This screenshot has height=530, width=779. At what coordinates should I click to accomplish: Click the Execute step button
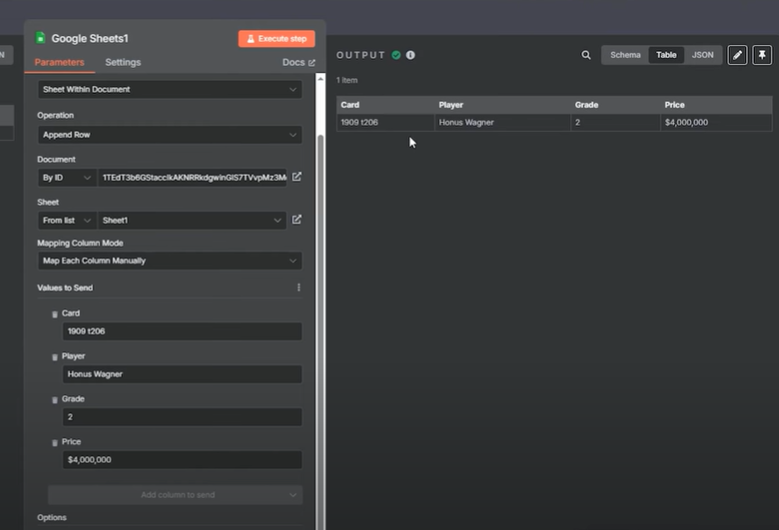pos(277,39)
